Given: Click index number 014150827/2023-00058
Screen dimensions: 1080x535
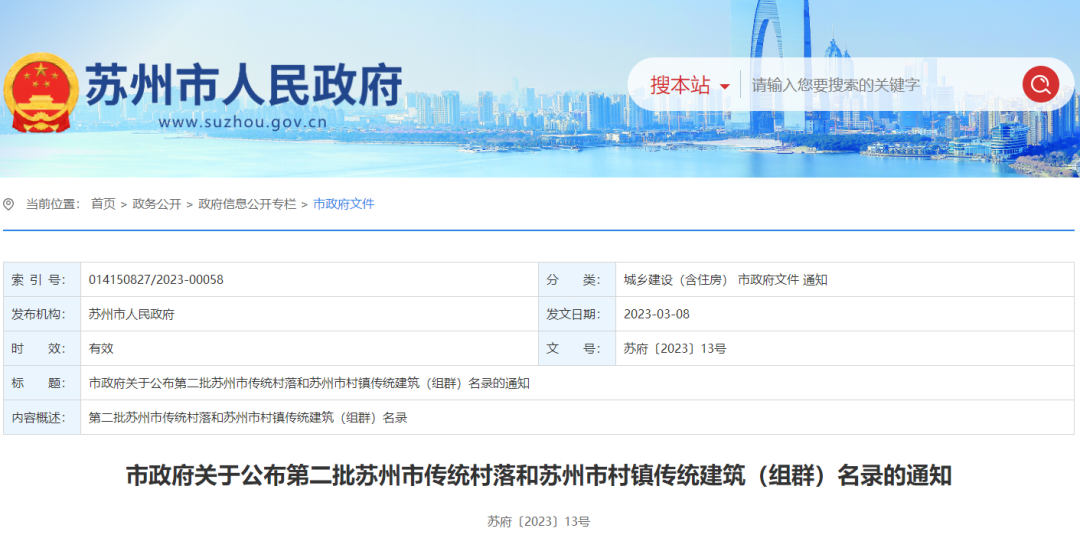Looking at the screenshot, I should pos(156,280).
